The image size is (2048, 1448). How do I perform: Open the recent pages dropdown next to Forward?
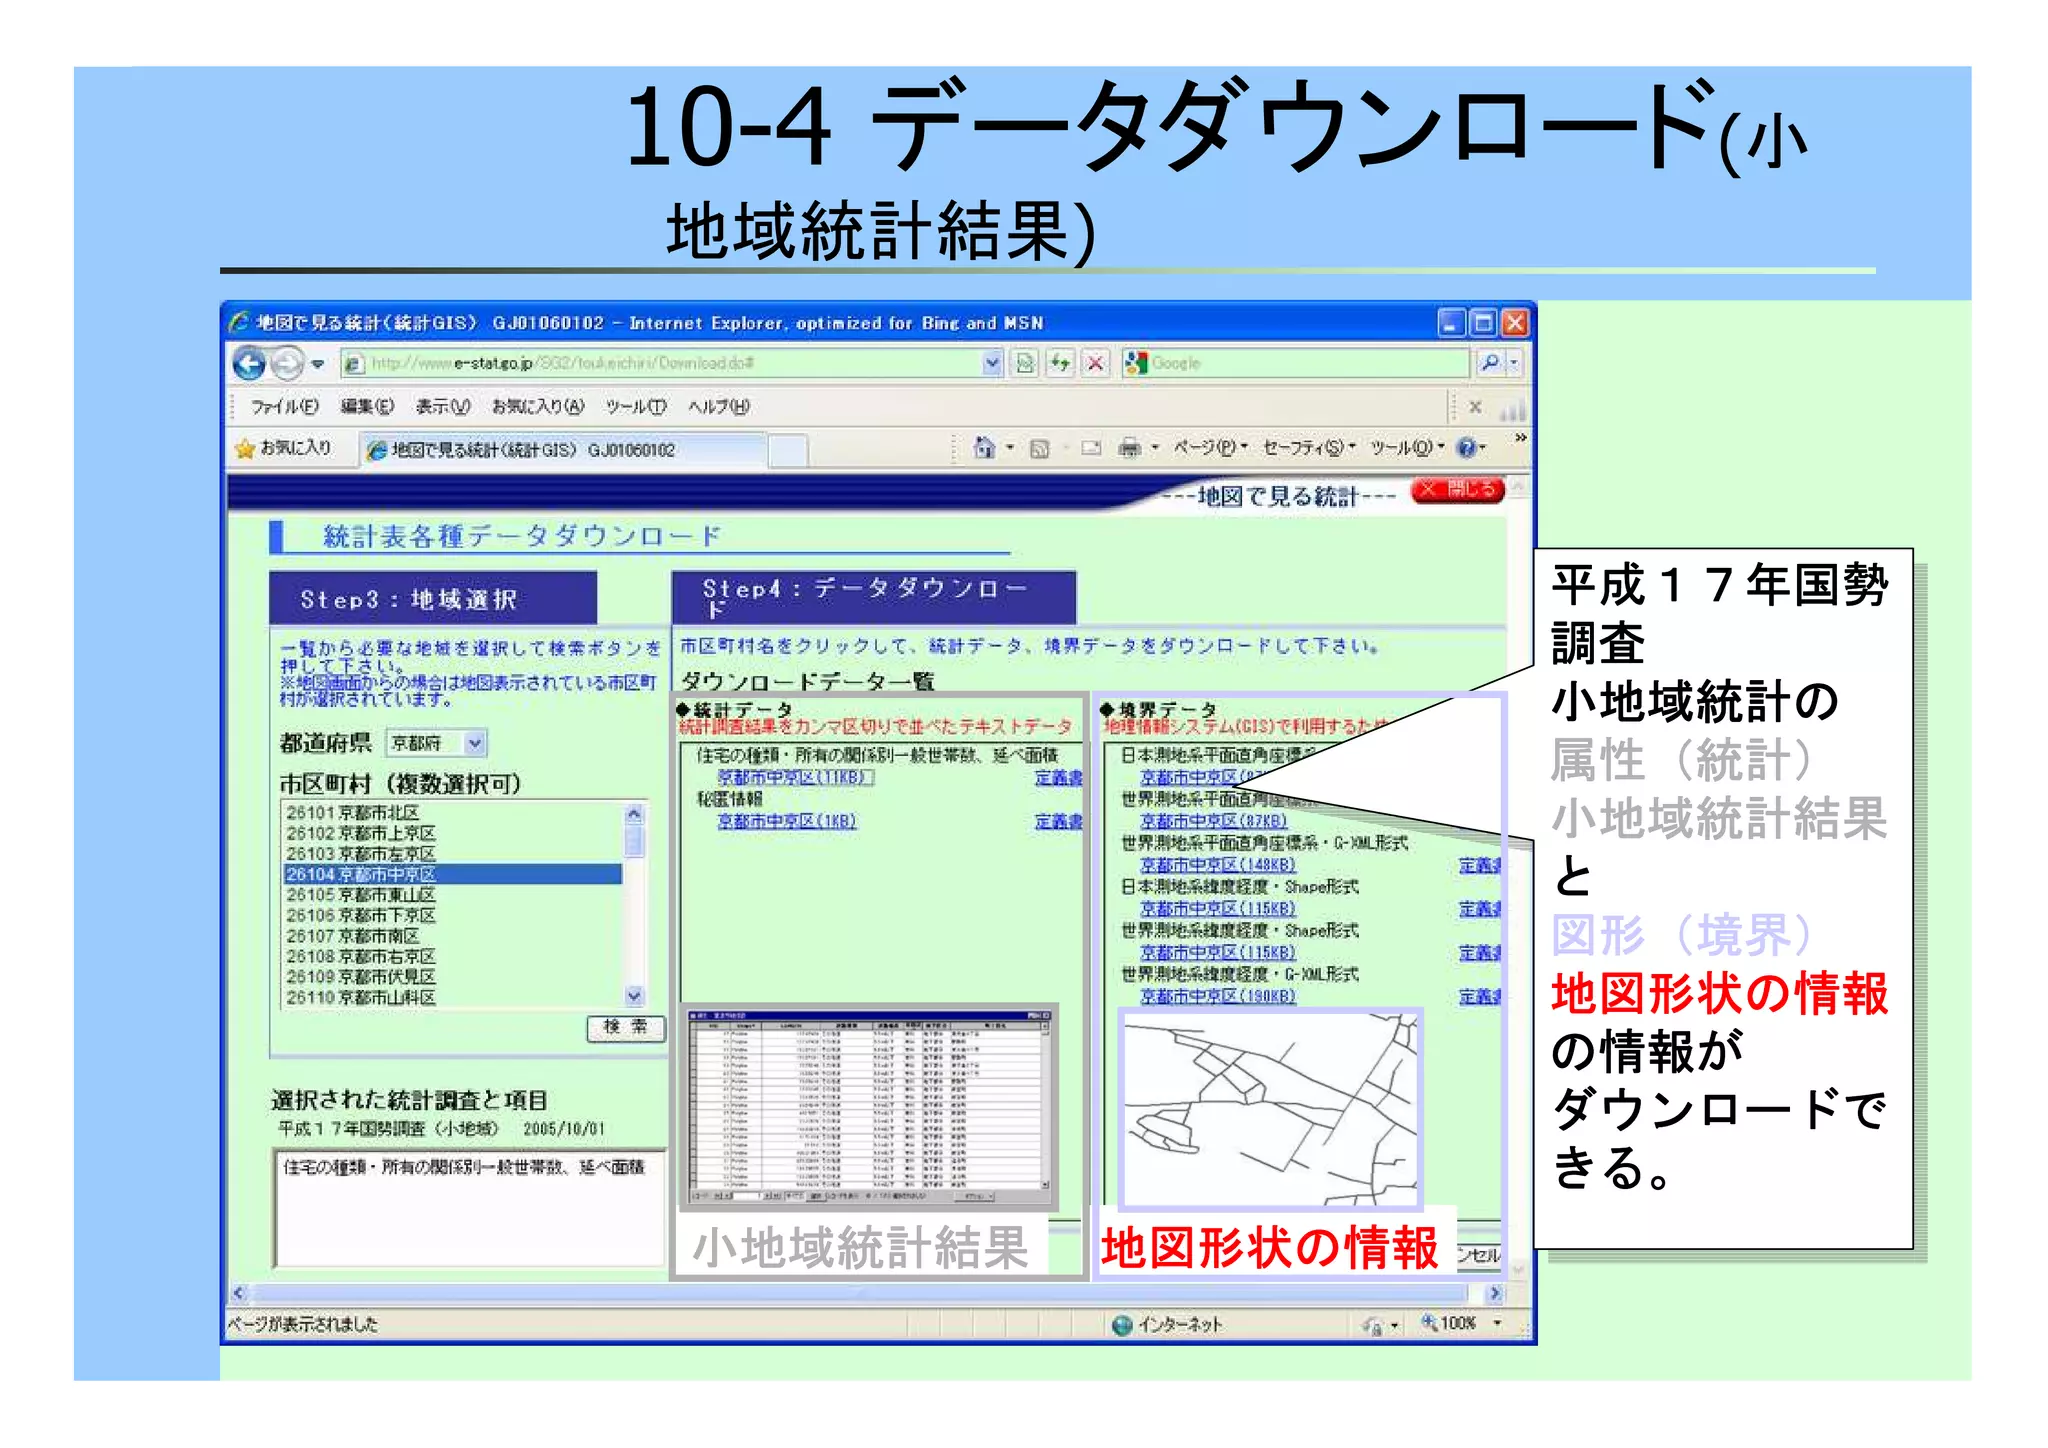click(x=318, y=364)
